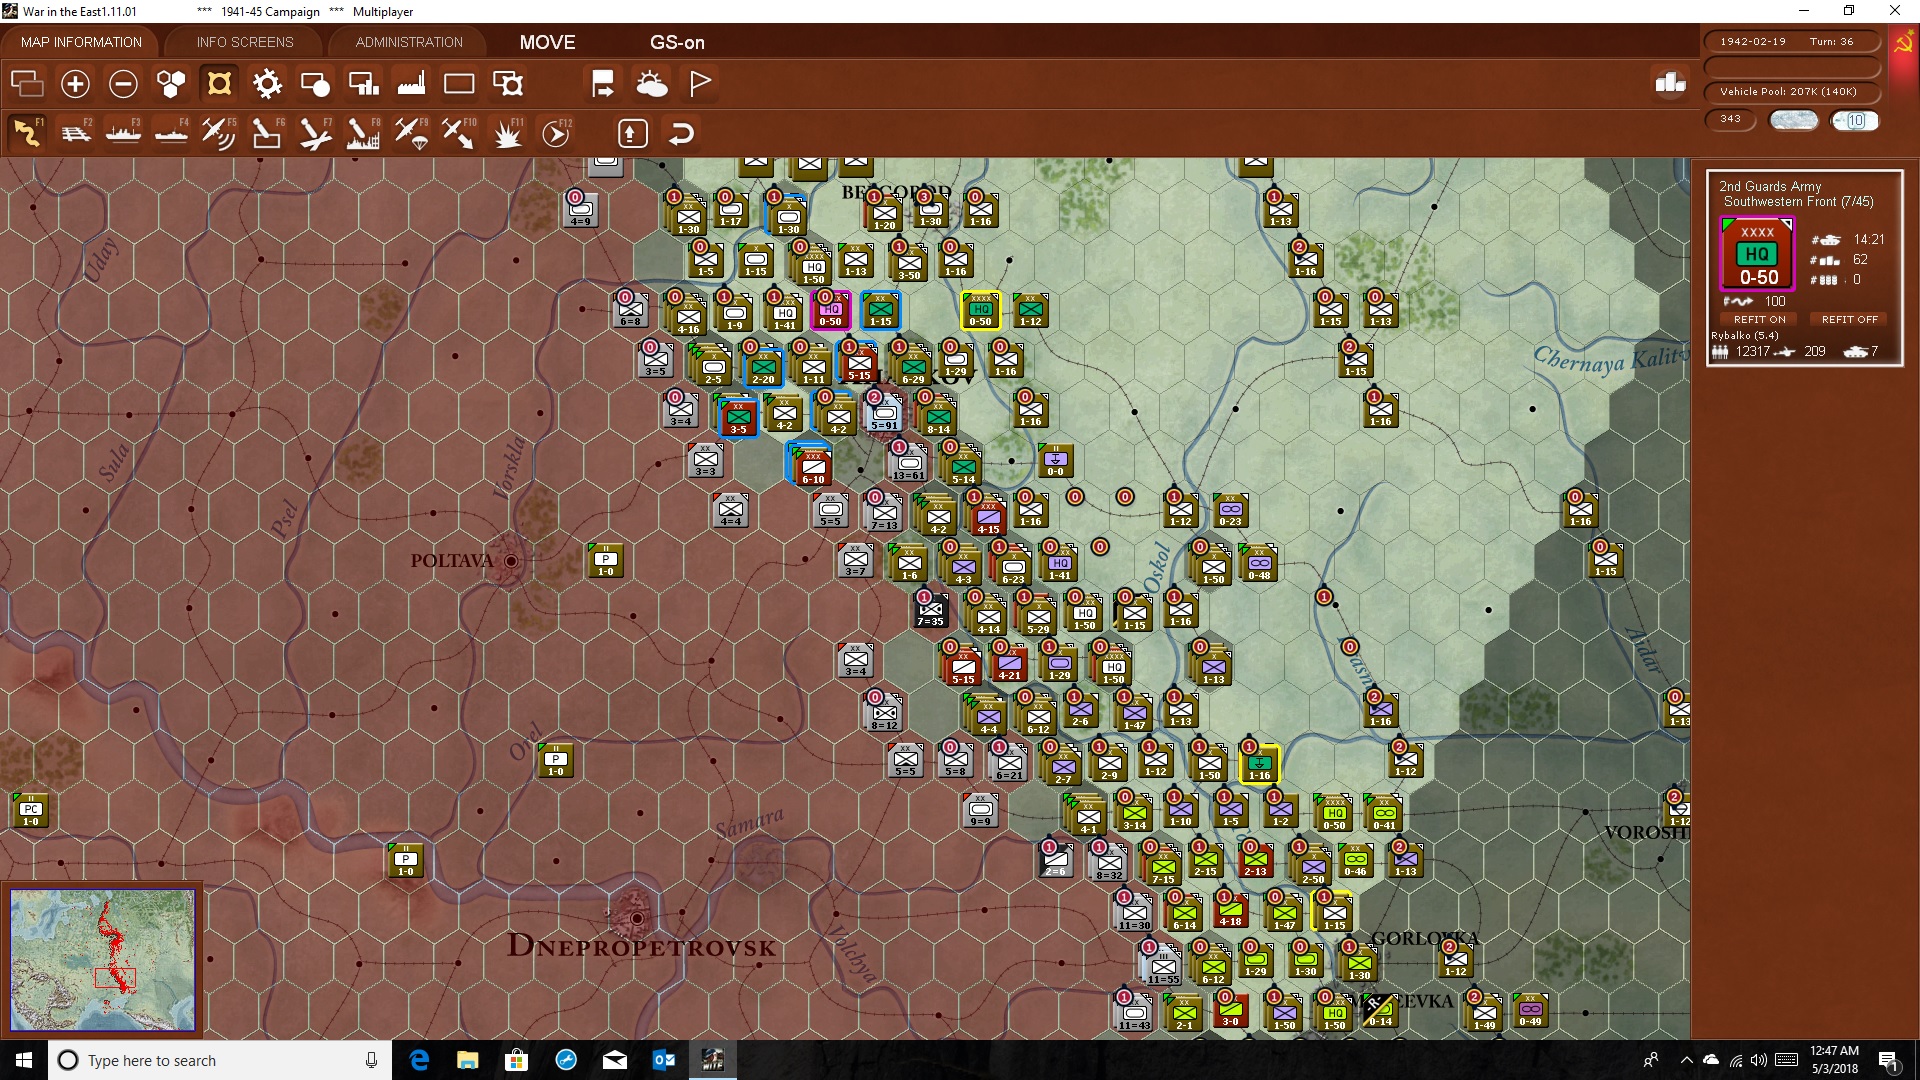The width and height of the screenshot is (1920, 1080).
Task: Click the 2nd Guards Army HQ counter in panel
Action: coord(1757,254)
